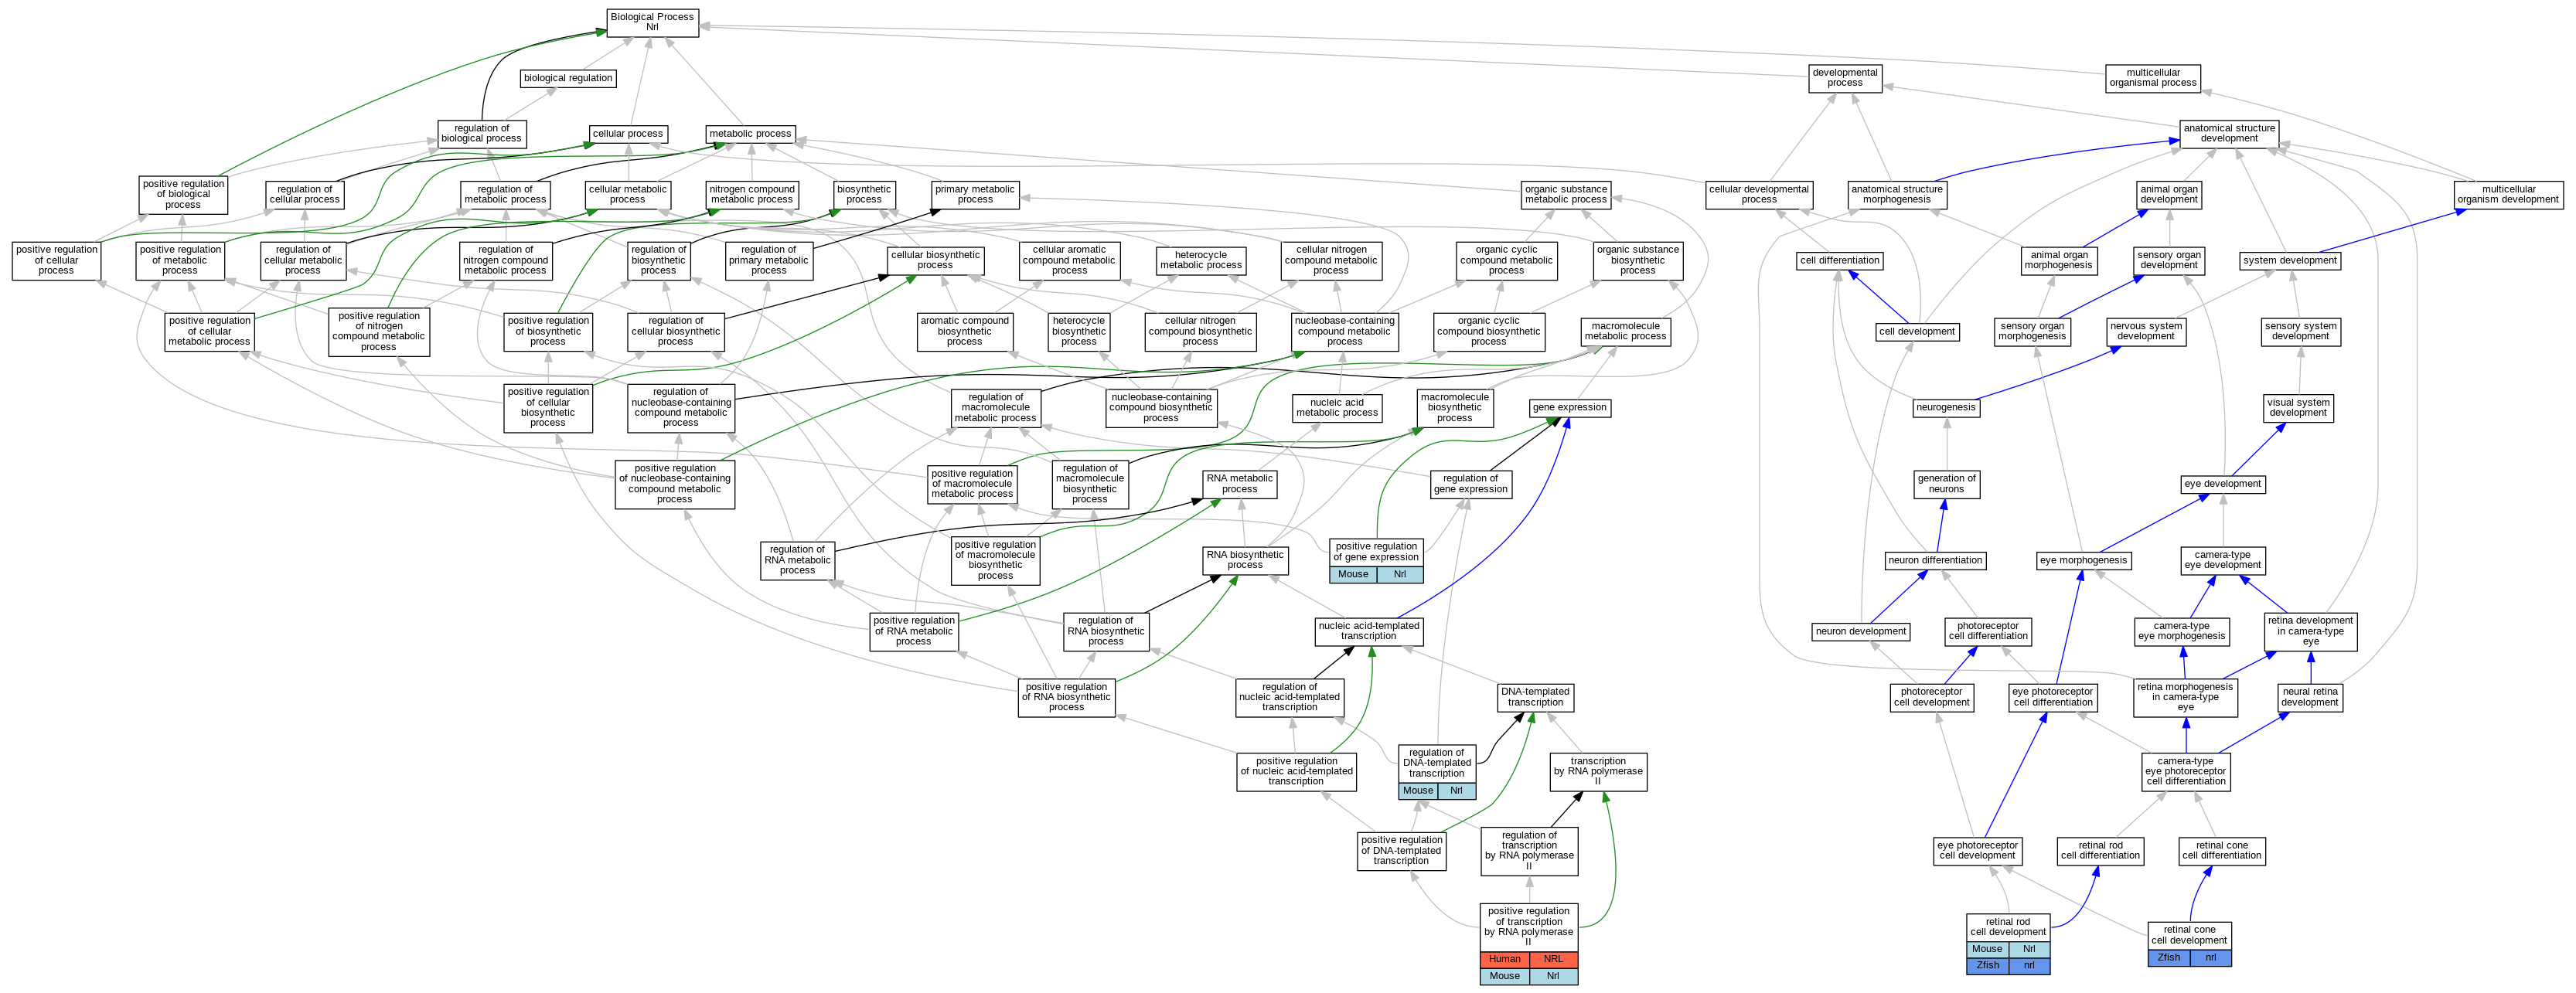Select the 'macromolecule biosynthetic process' node

pyautogui.click(x=1454, y=408)
